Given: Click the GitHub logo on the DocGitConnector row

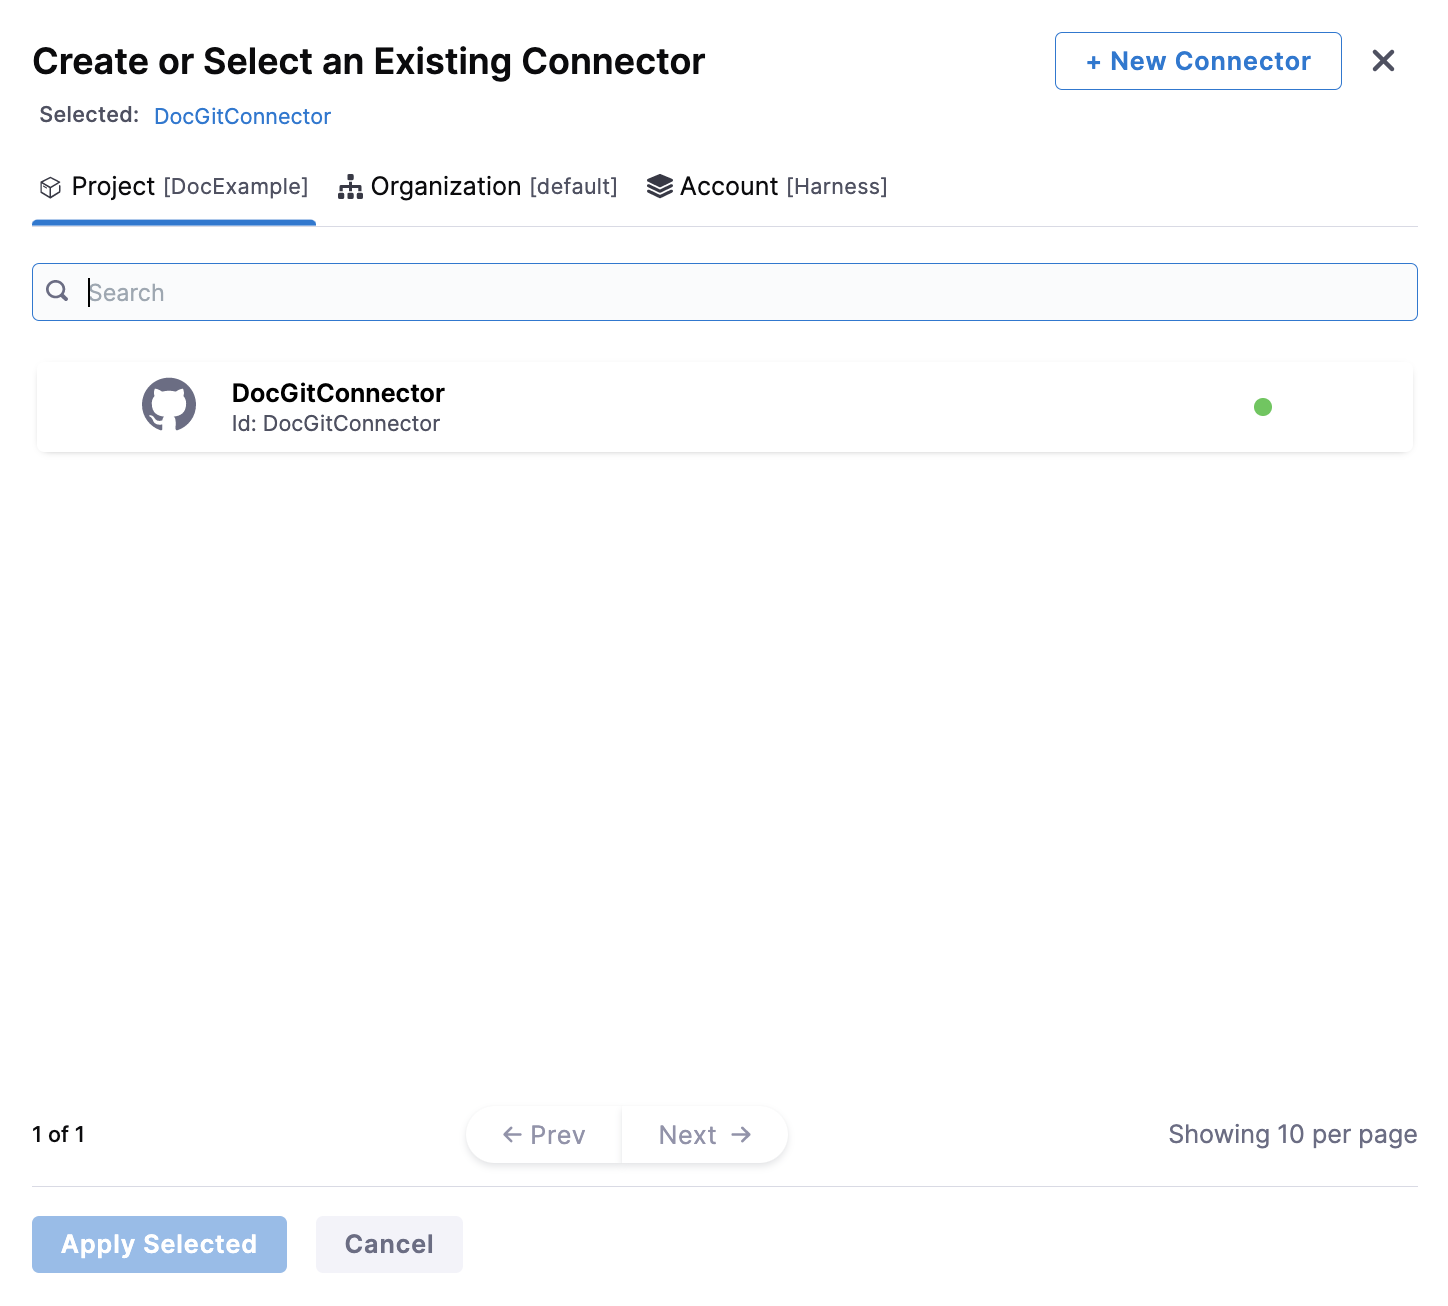Looking at the screenshot, I should 168,405.
